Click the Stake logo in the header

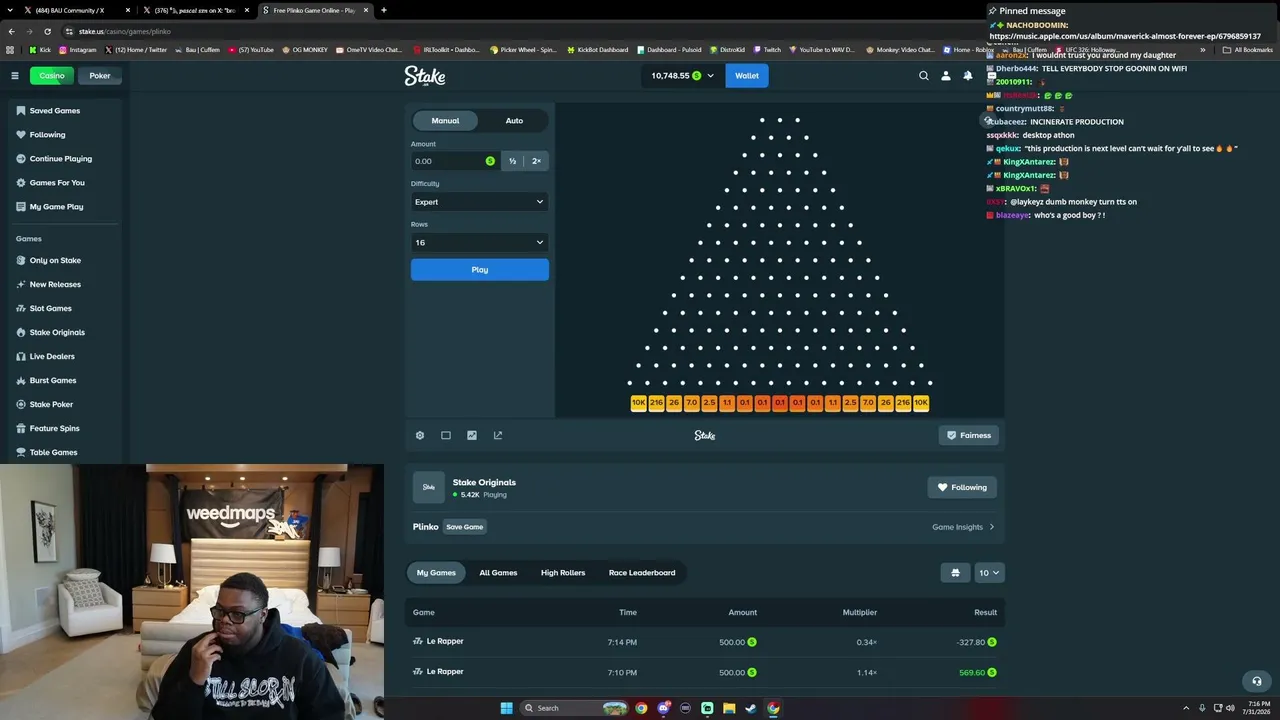click(x=425, y=75)
